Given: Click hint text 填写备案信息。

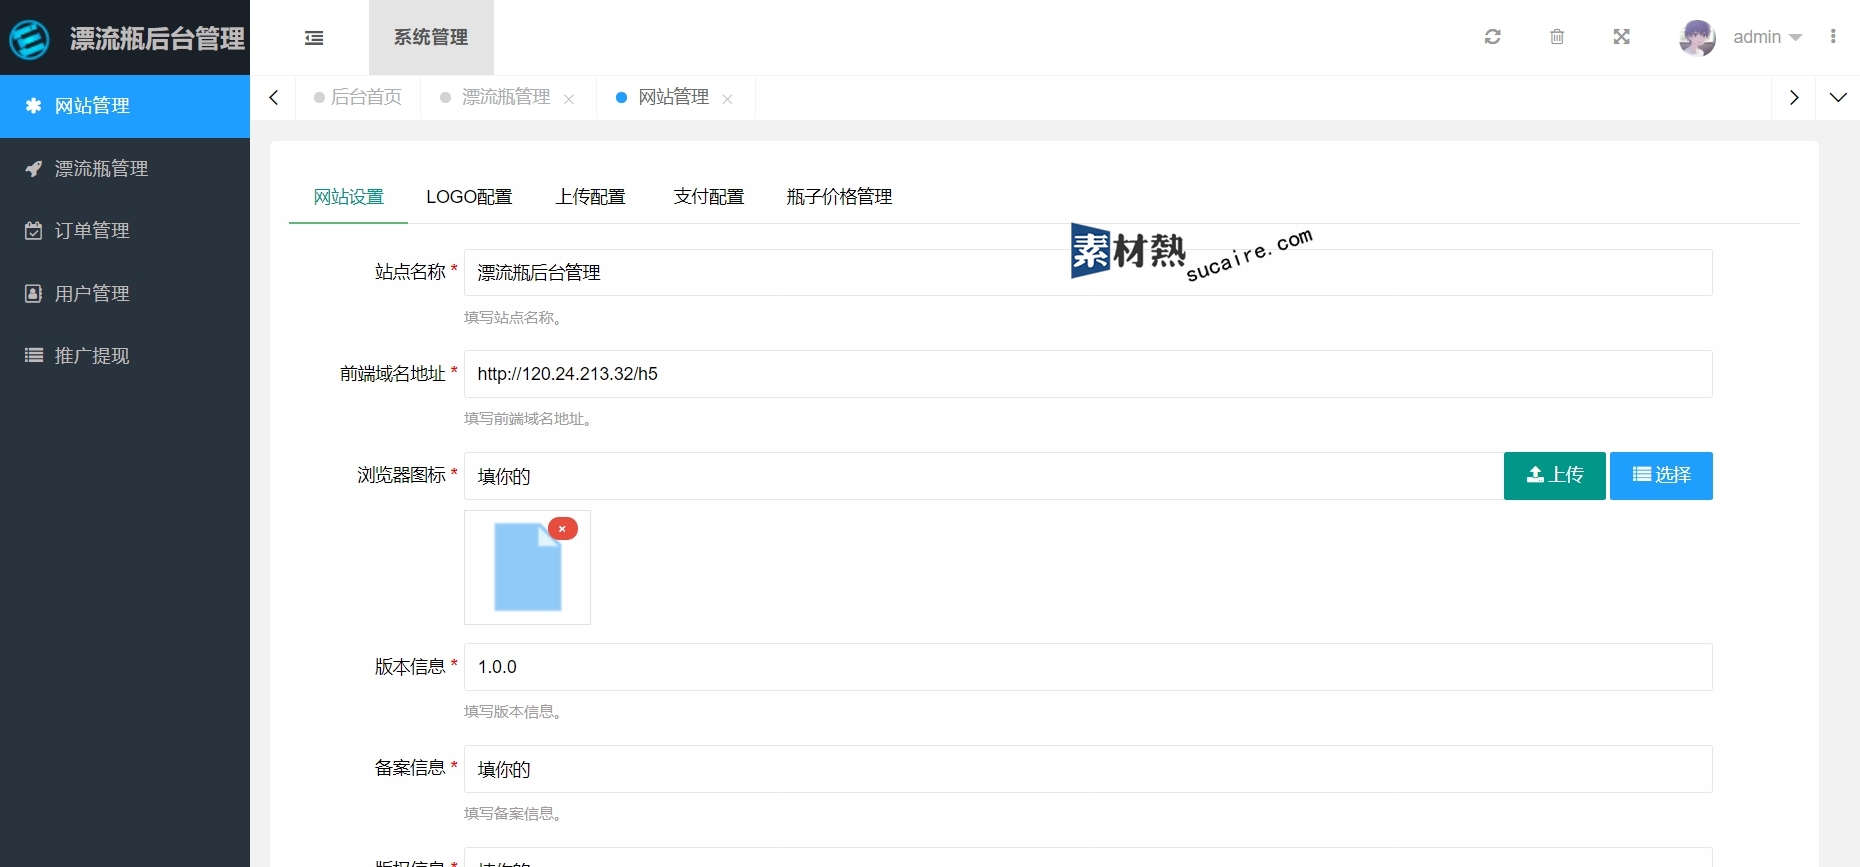Looking at the screenshot, I should (x=515, y=814).
